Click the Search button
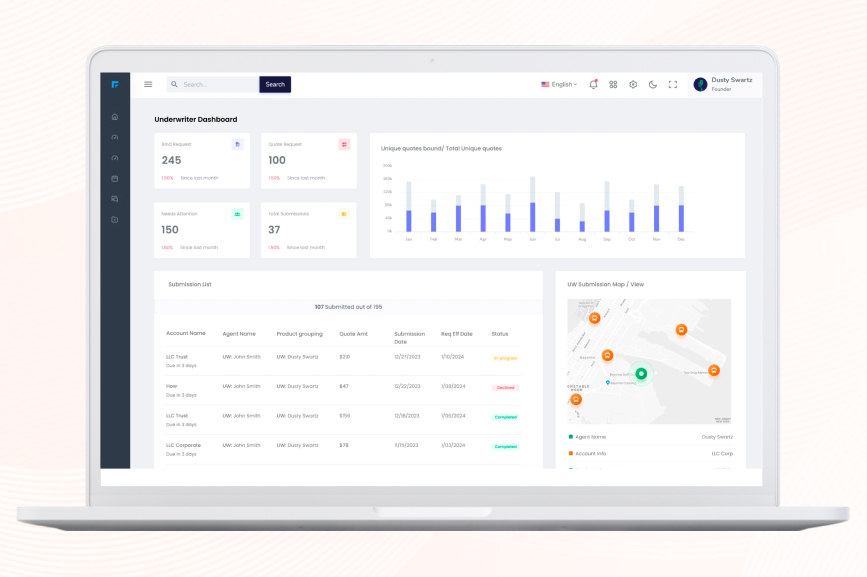 pos(275,84)
